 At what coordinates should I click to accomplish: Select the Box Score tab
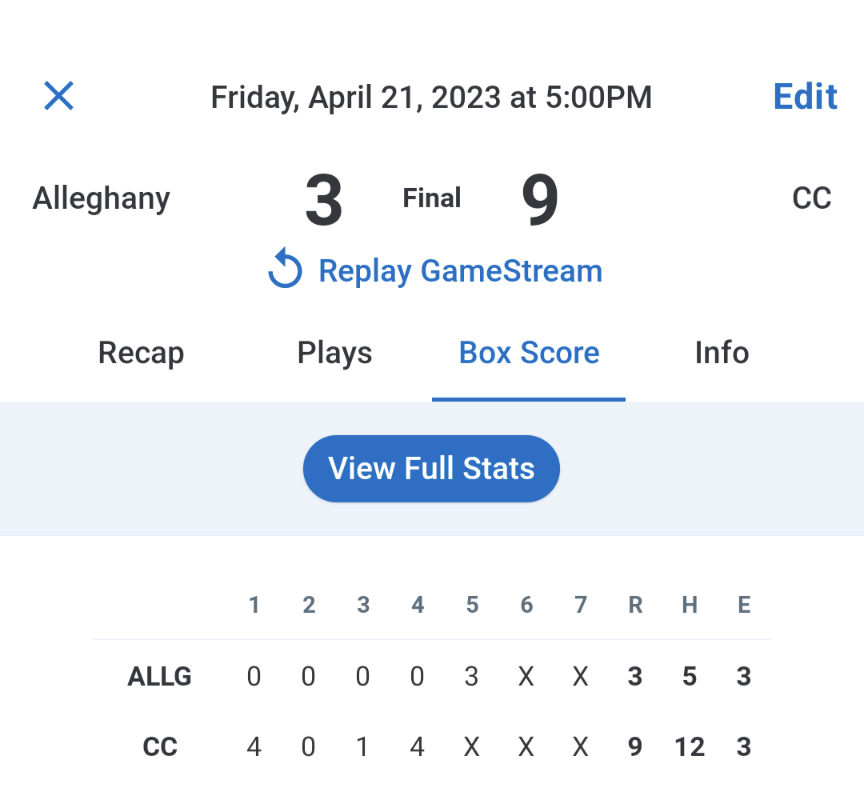coord(529,353)
